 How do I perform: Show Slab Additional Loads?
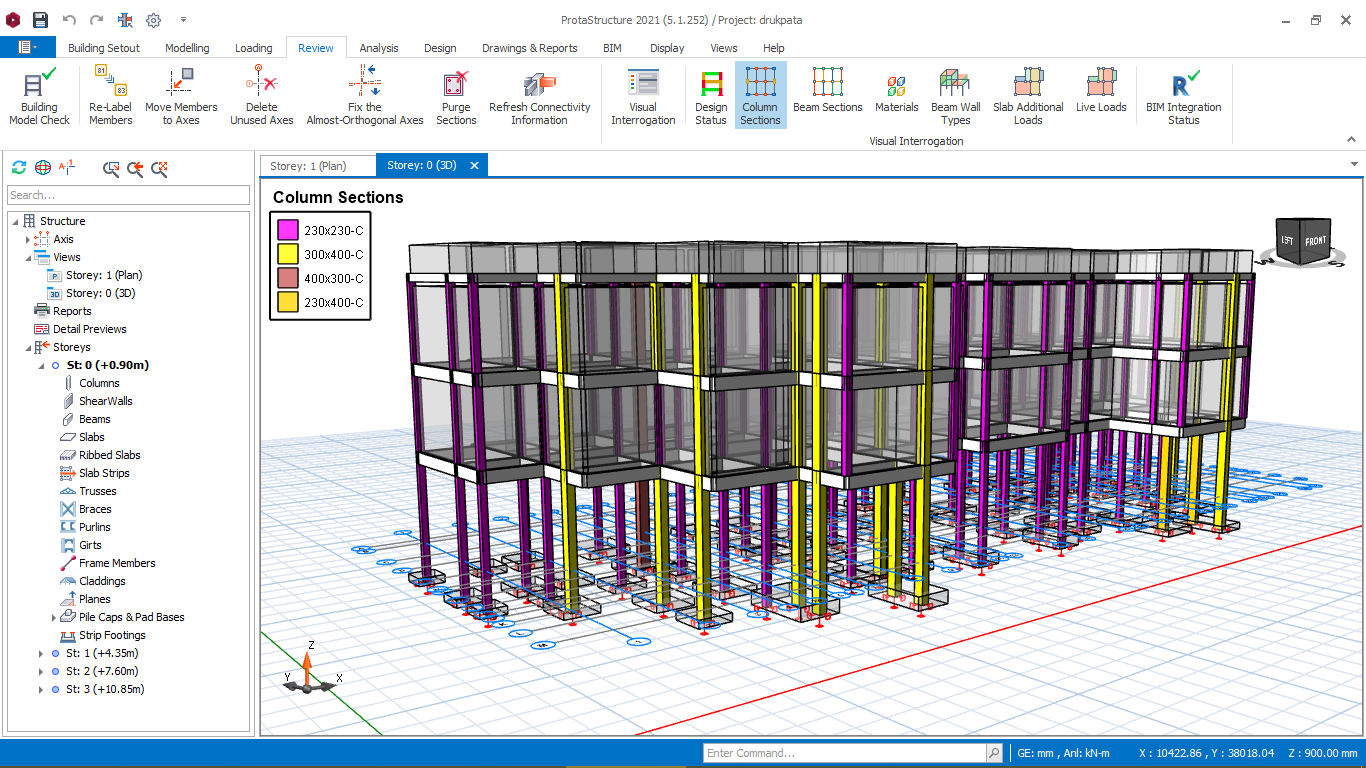point(1028,97)
